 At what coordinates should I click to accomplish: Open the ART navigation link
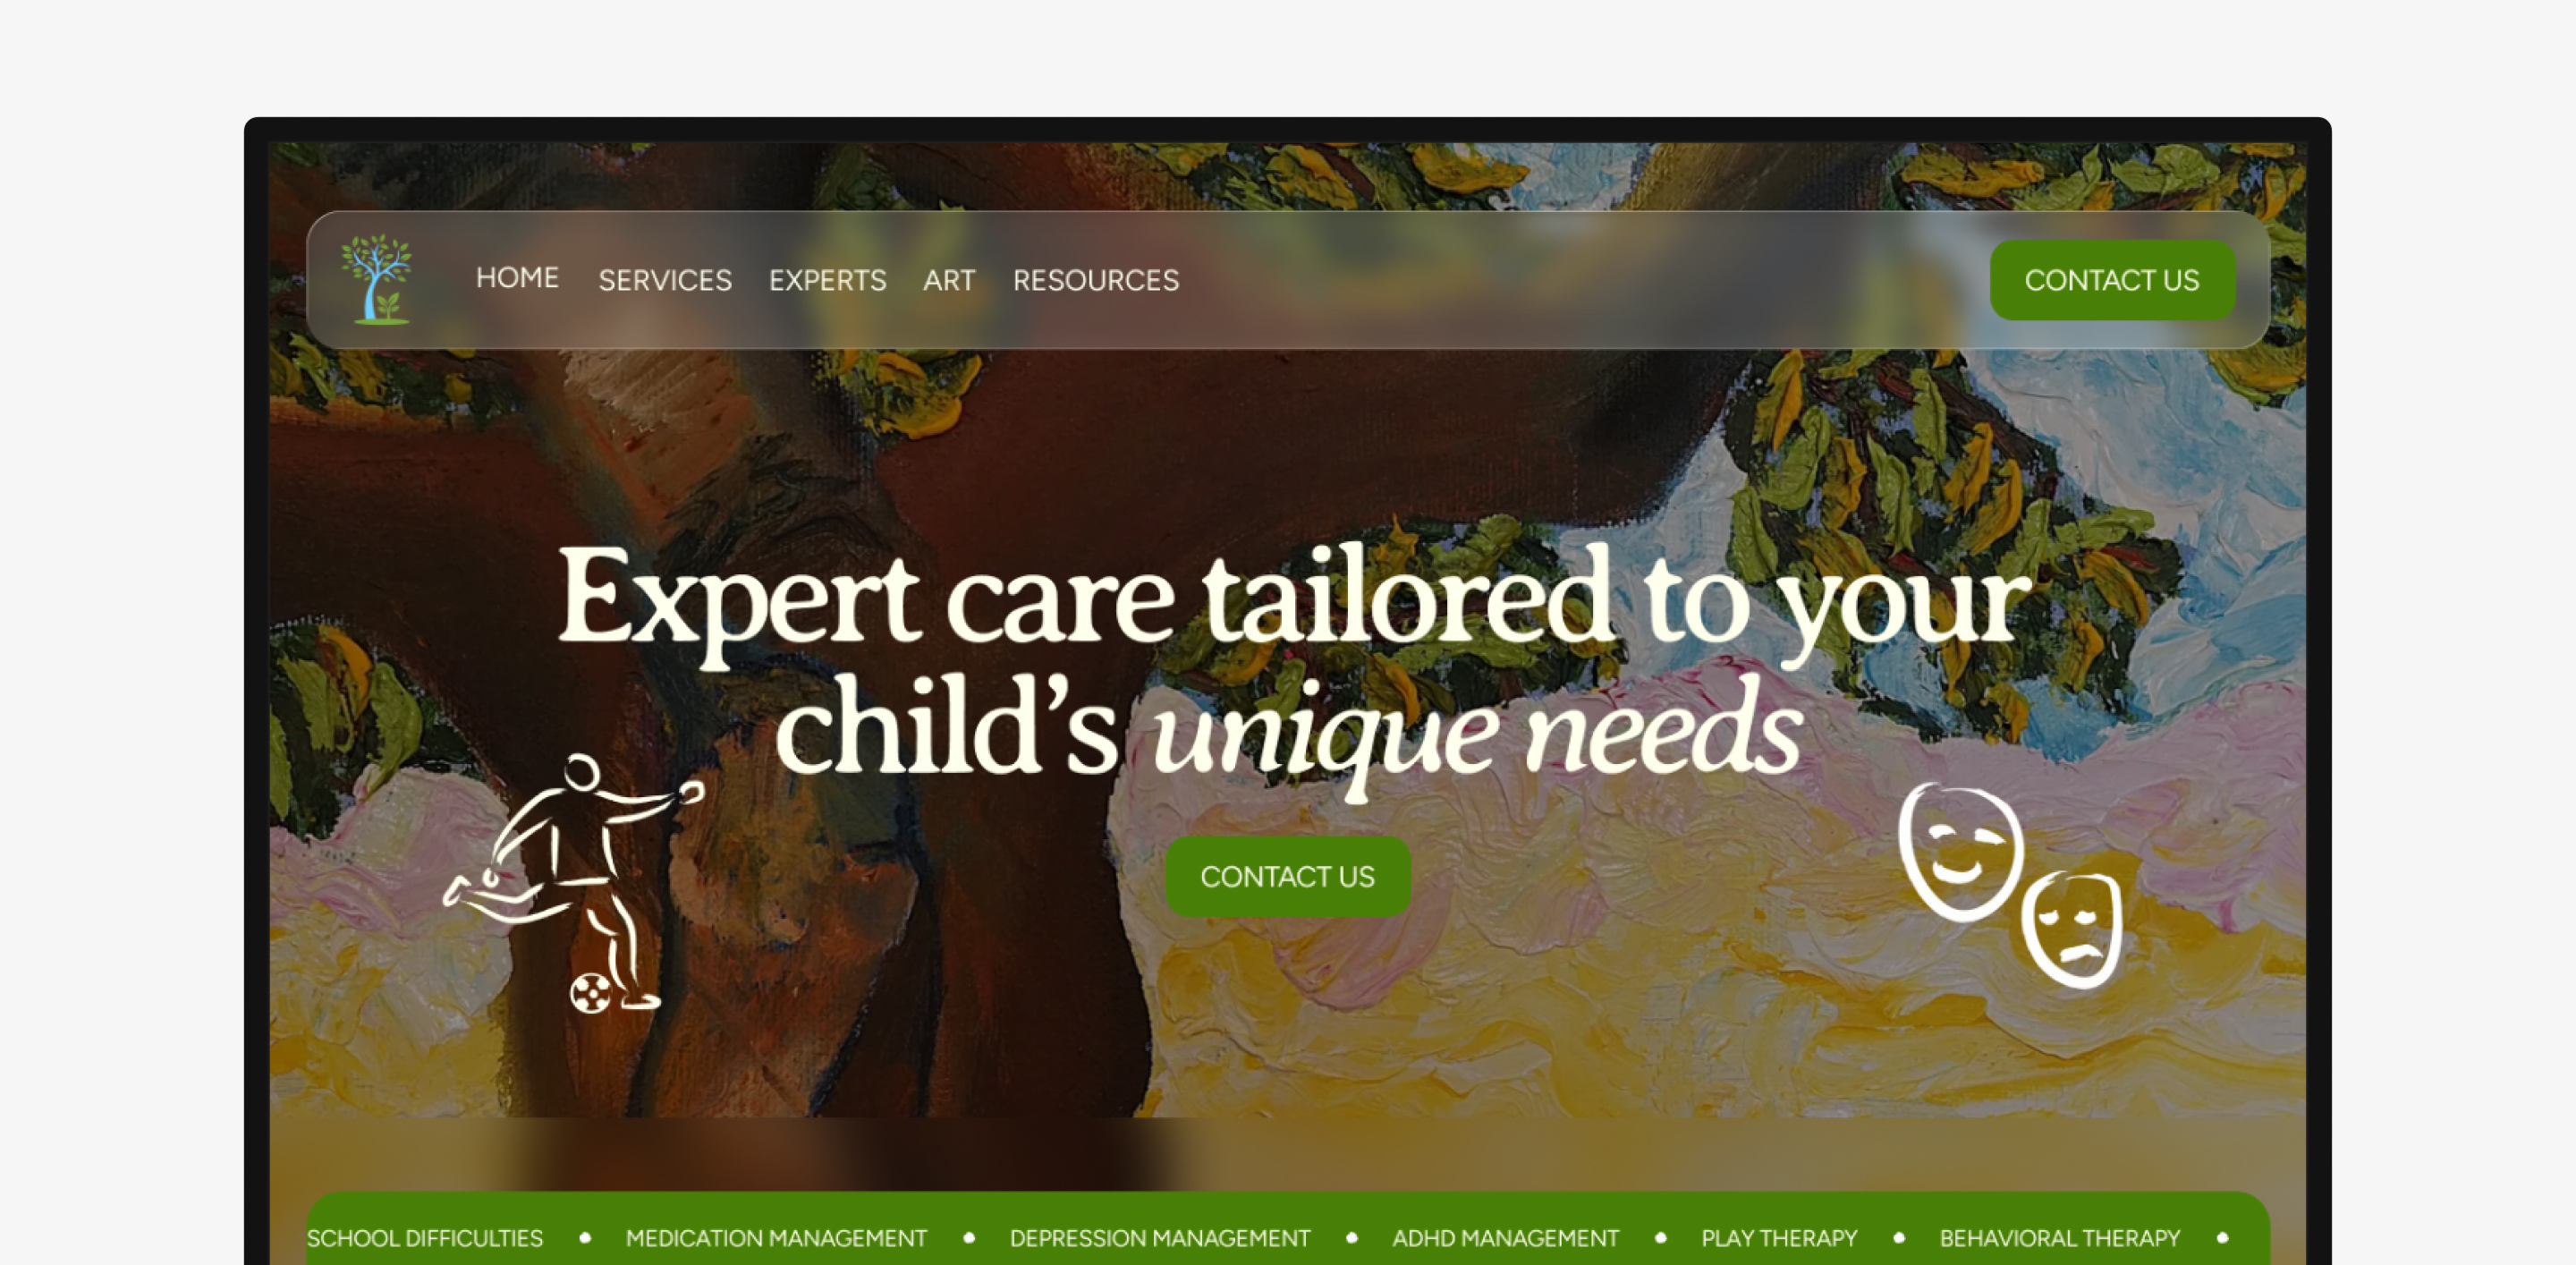pyautogui.click(x=949, y=280)
